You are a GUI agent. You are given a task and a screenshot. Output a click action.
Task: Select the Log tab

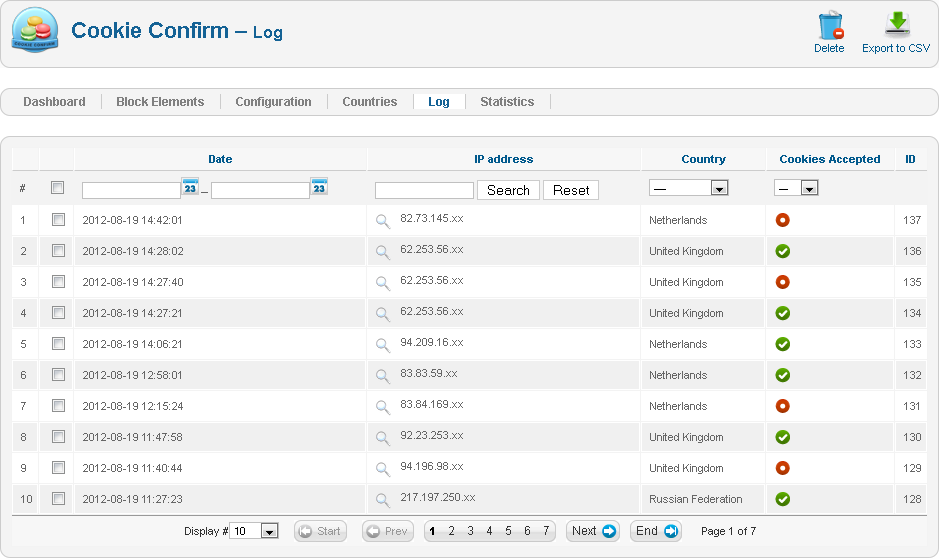[438, 102]
